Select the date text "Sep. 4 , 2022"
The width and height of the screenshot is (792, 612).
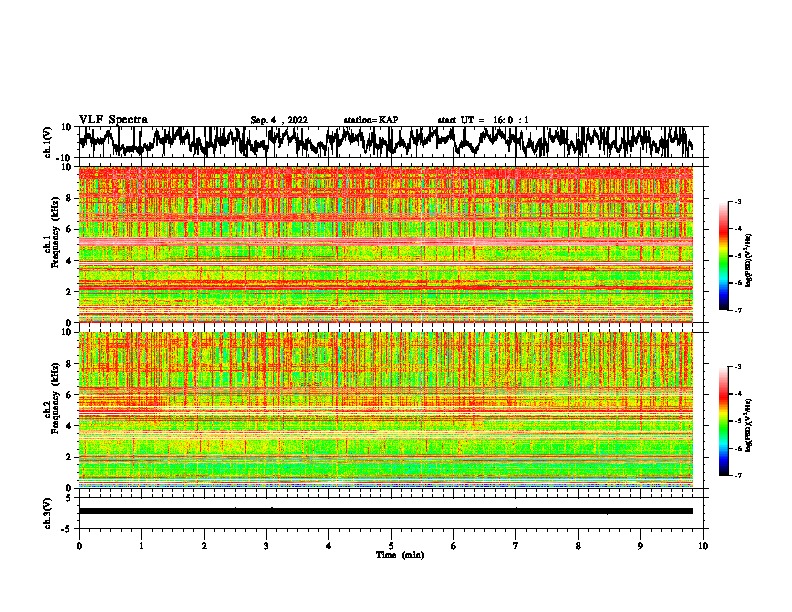[279, 120]
